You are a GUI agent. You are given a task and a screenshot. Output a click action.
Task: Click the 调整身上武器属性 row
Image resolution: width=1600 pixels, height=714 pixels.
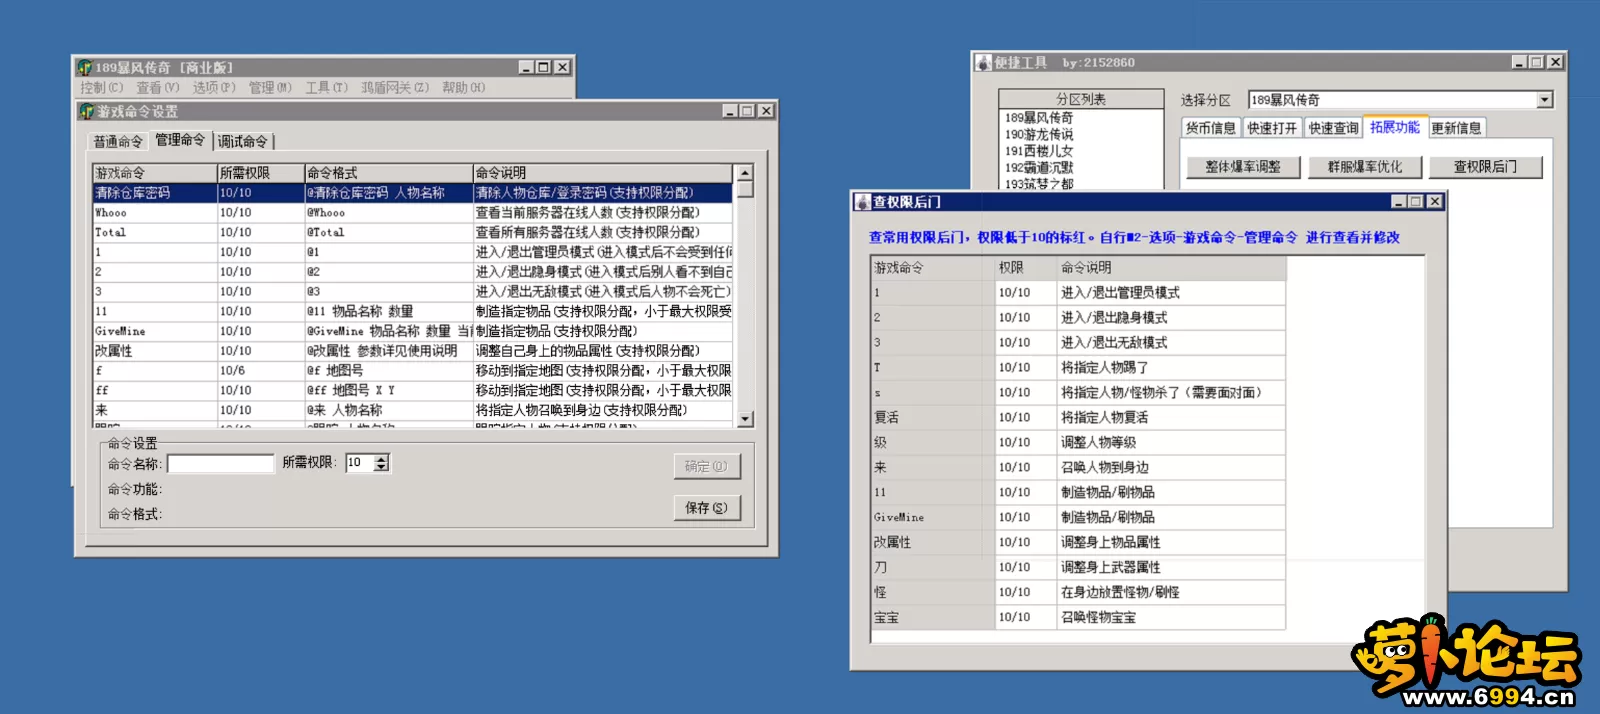point(1078,568)
